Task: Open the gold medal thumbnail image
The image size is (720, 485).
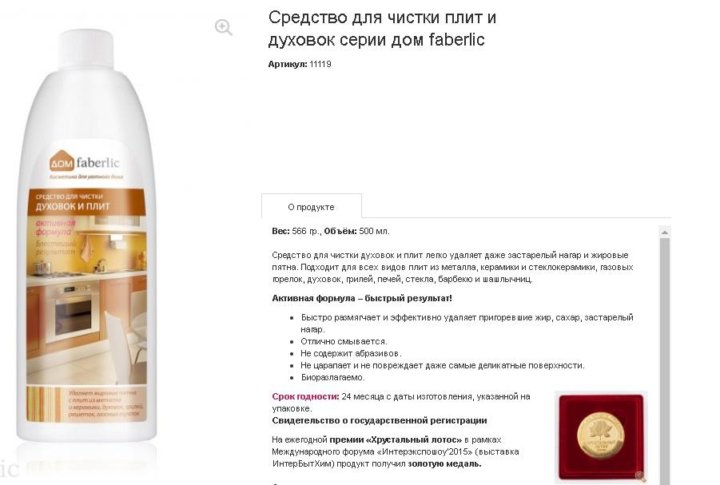Action: point(600,437)
